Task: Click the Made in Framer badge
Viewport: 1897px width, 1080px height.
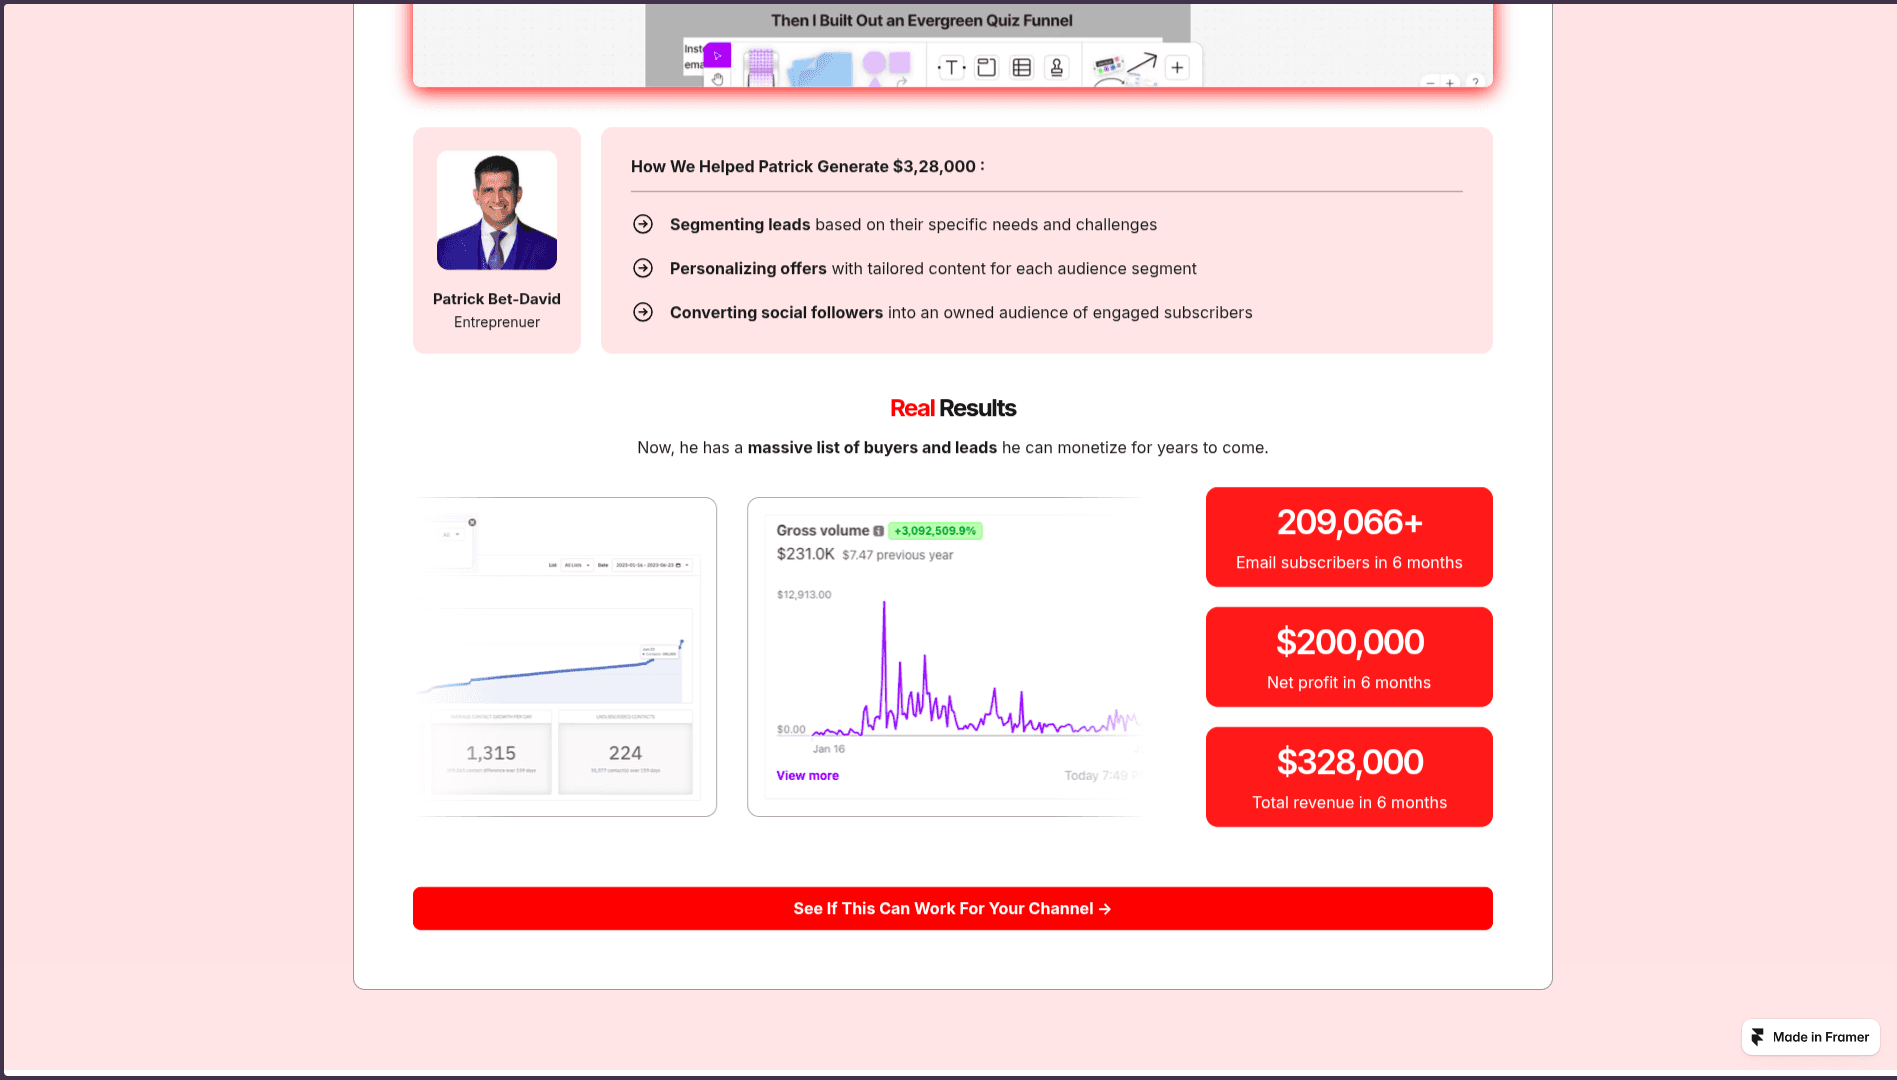Action: pyautogui.click(x=1810, y=1037)
